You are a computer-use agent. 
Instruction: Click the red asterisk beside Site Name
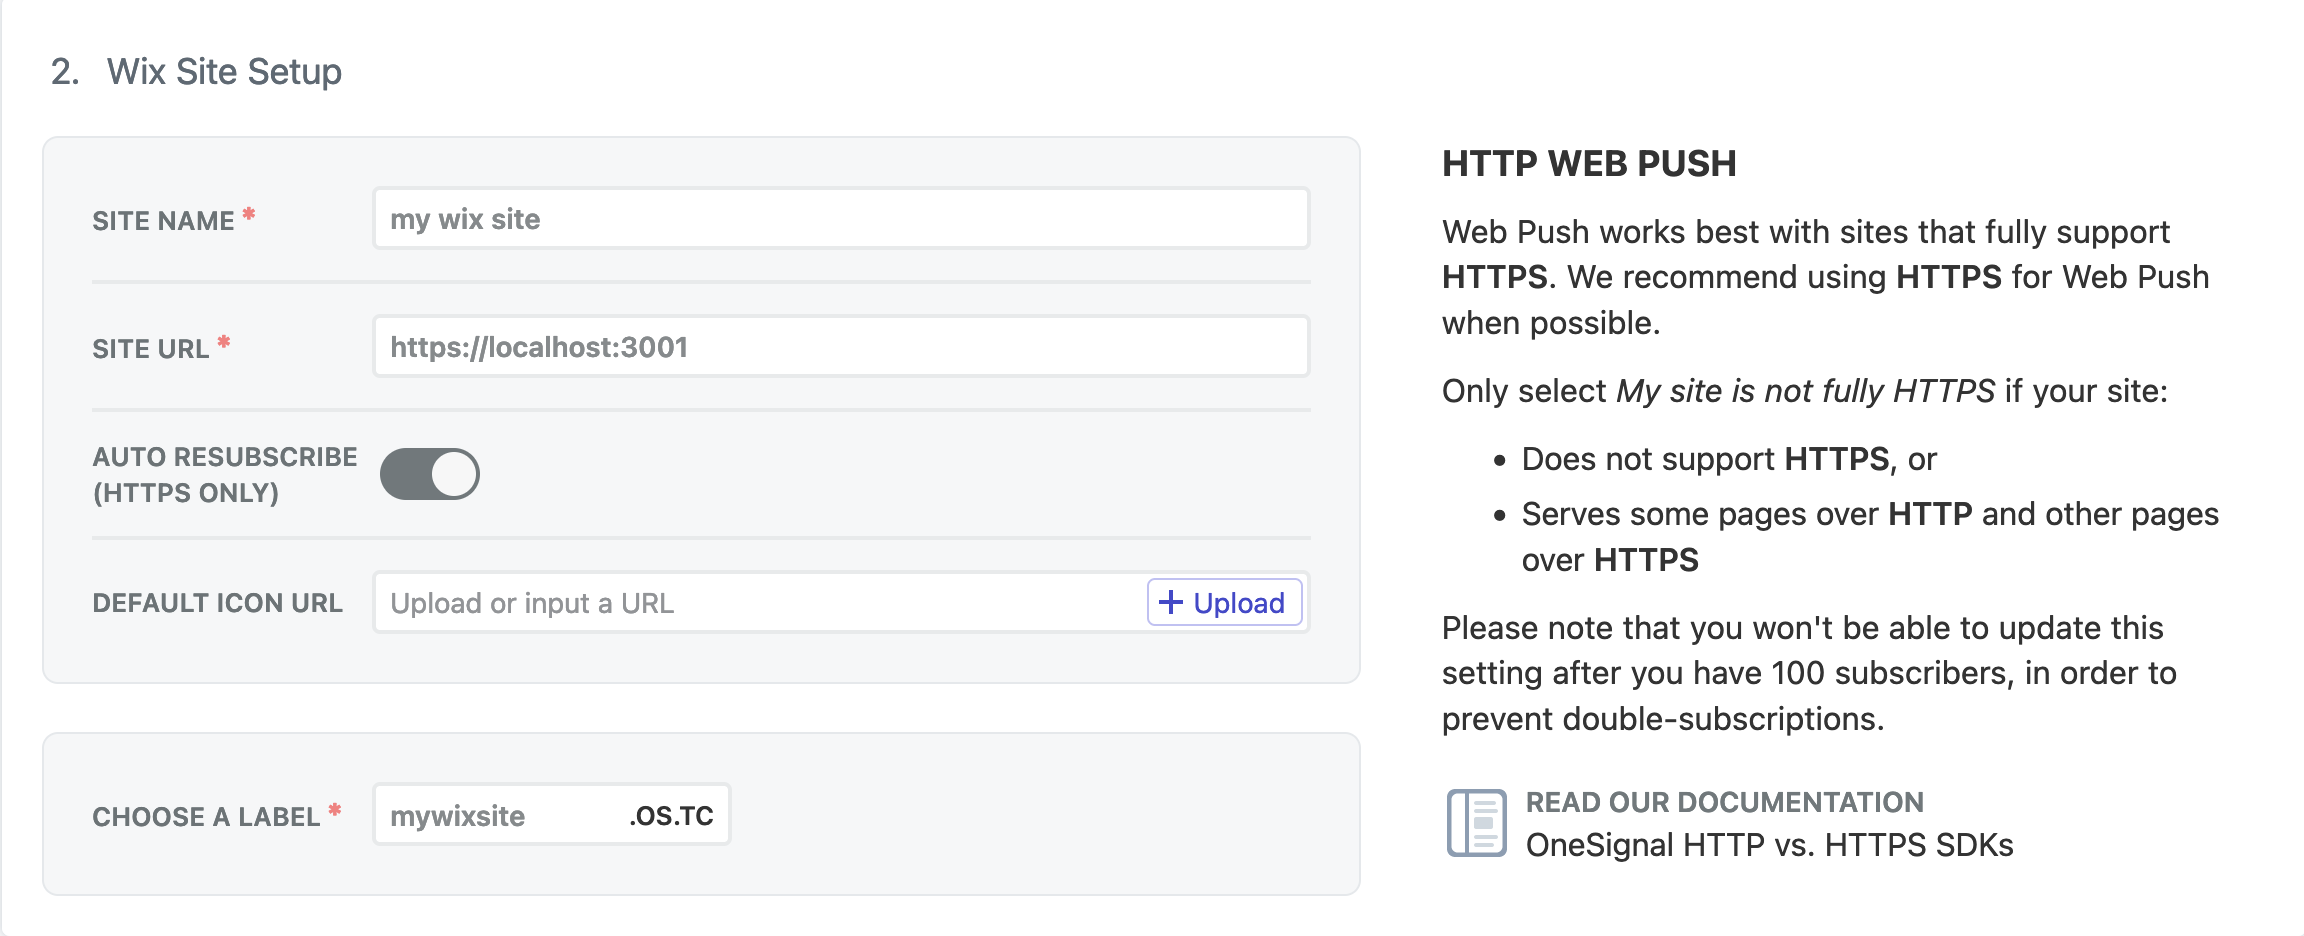(249, 214)
